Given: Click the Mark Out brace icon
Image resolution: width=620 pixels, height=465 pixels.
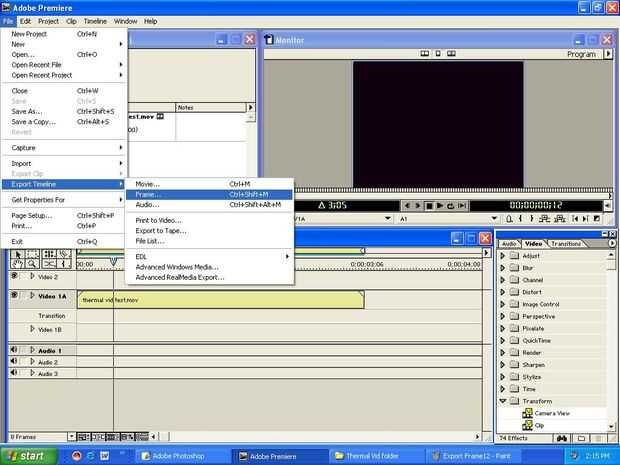Looking at the screenshot, I should (x=532, y=219).
